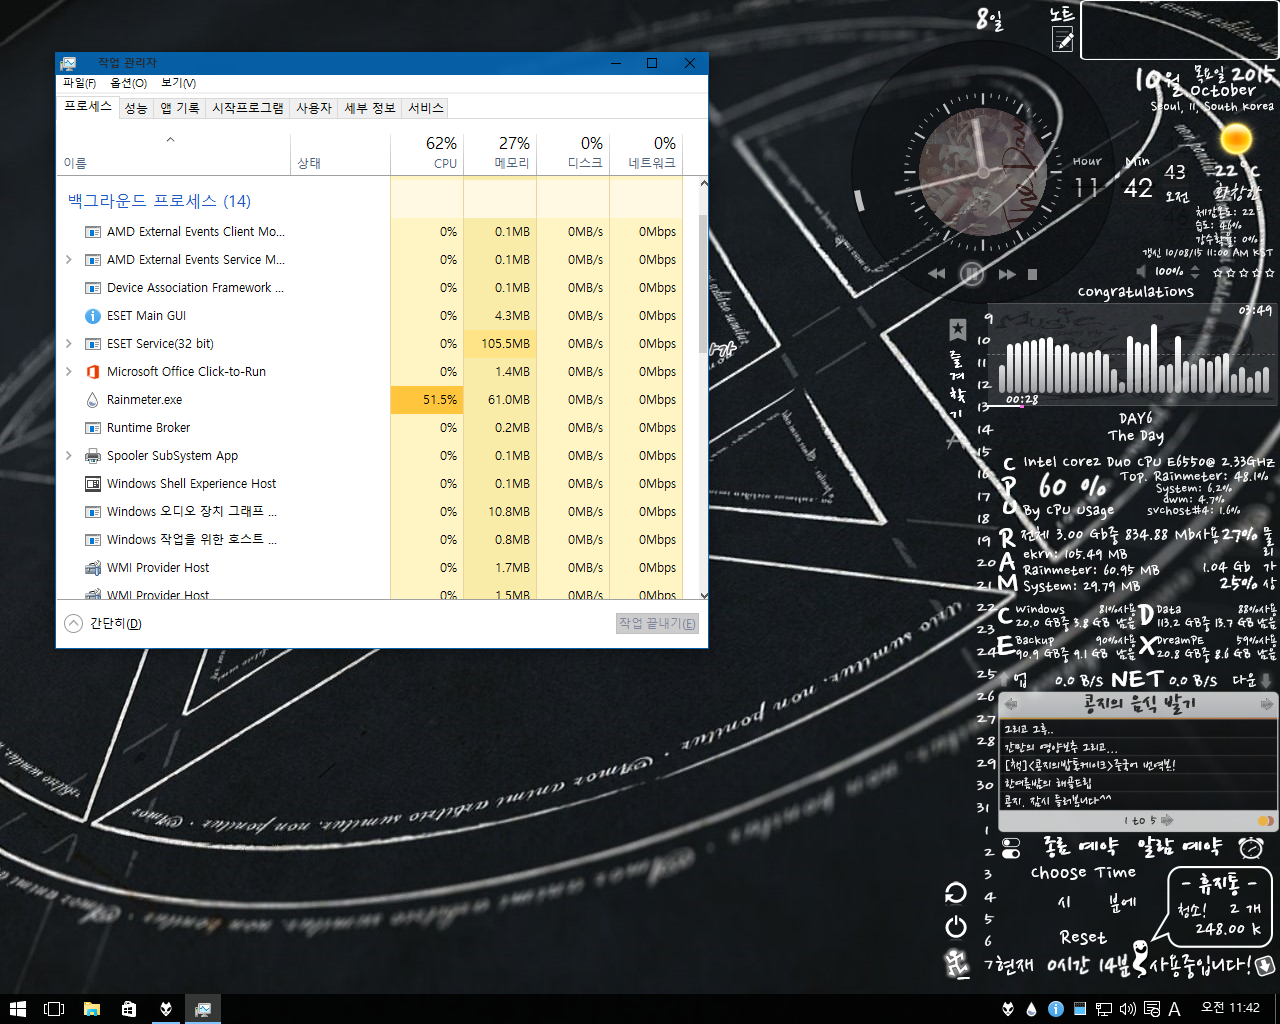Click the sun weather icon
This screenshot has width=1280, height=1024.
[x=1236, y=138]
